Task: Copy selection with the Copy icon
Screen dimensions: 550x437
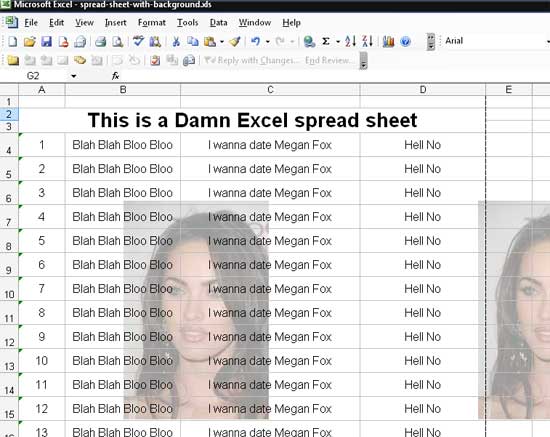Action: click(x=193, y=42)
